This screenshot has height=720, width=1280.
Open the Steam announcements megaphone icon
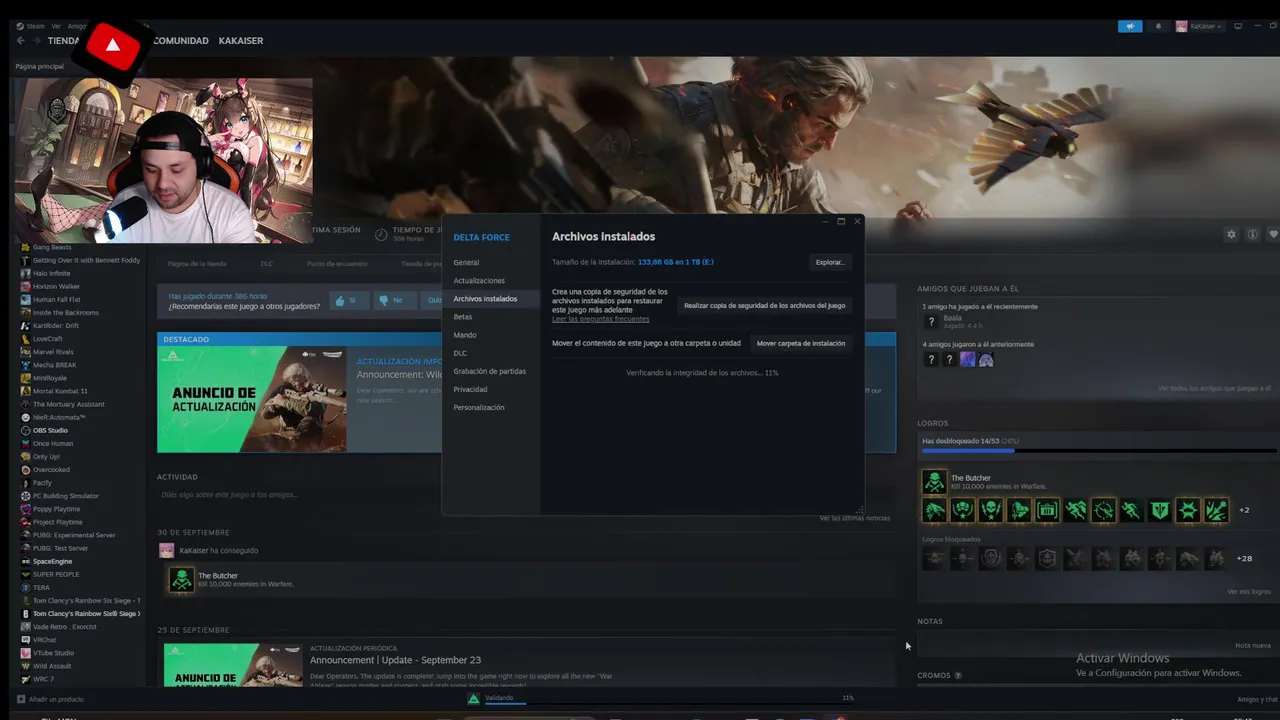[1130, 26]
